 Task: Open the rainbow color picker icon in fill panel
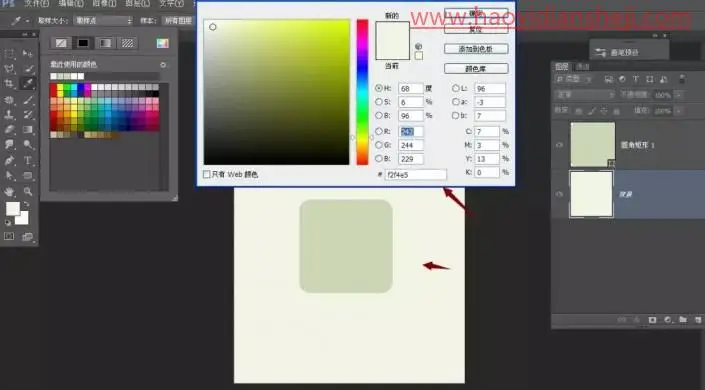pyautogui.click(x=162, y=43)
